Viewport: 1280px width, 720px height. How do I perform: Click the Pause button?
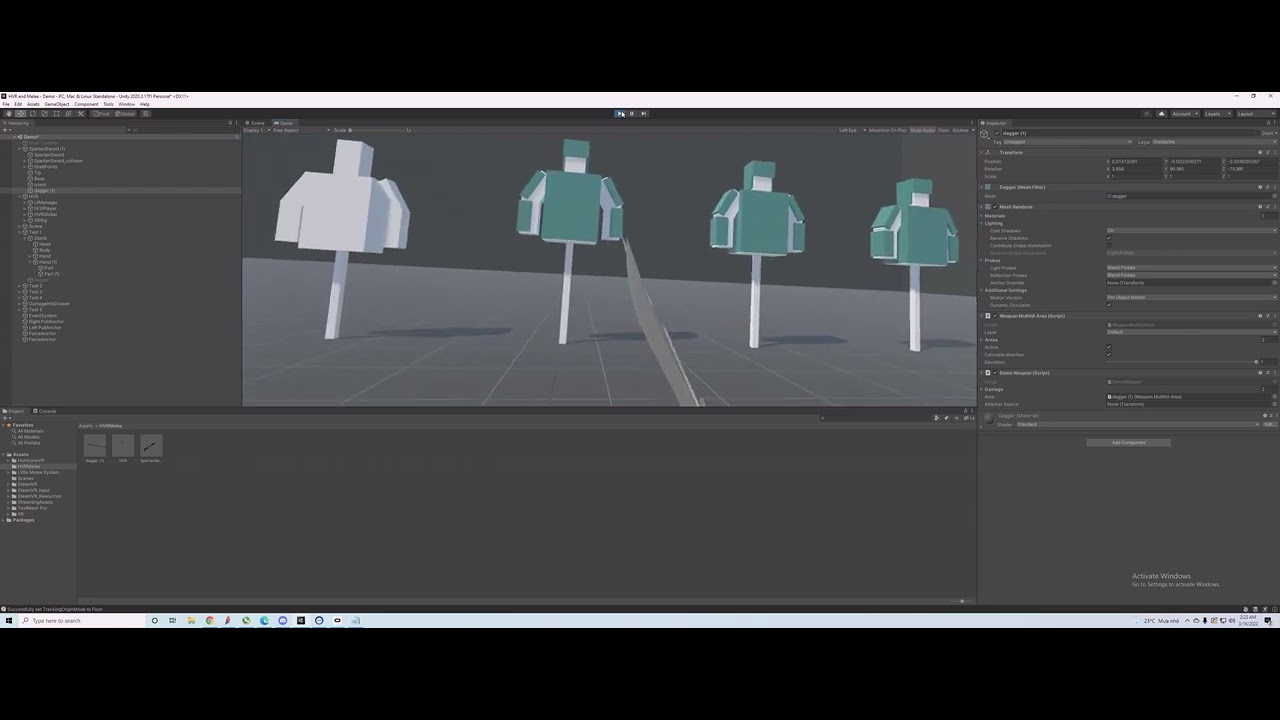click(x=632, y=113)
